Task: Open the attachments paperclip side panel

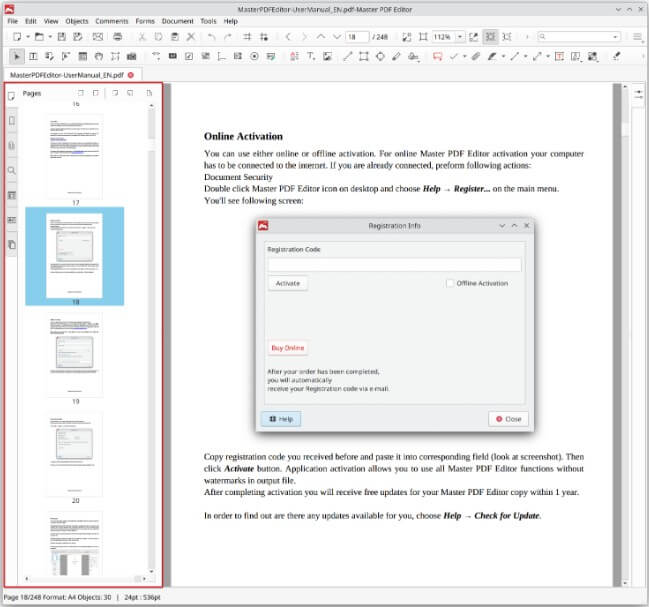Action: (12, 145)
